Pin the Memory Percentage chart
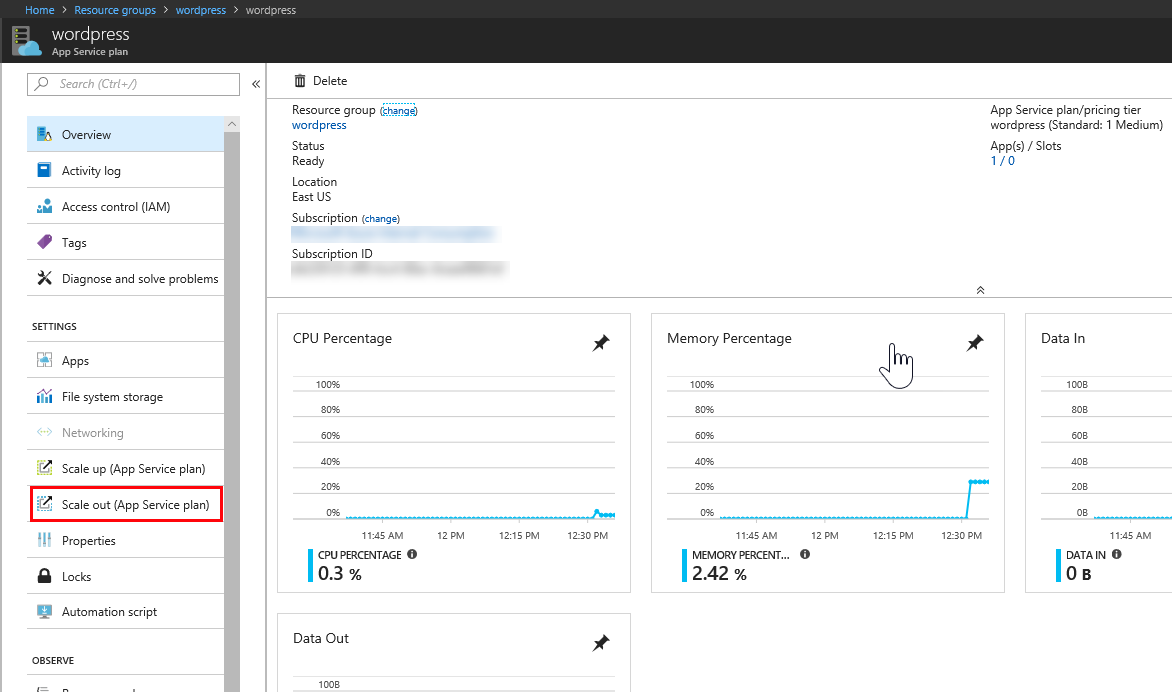 pos(975,343)
